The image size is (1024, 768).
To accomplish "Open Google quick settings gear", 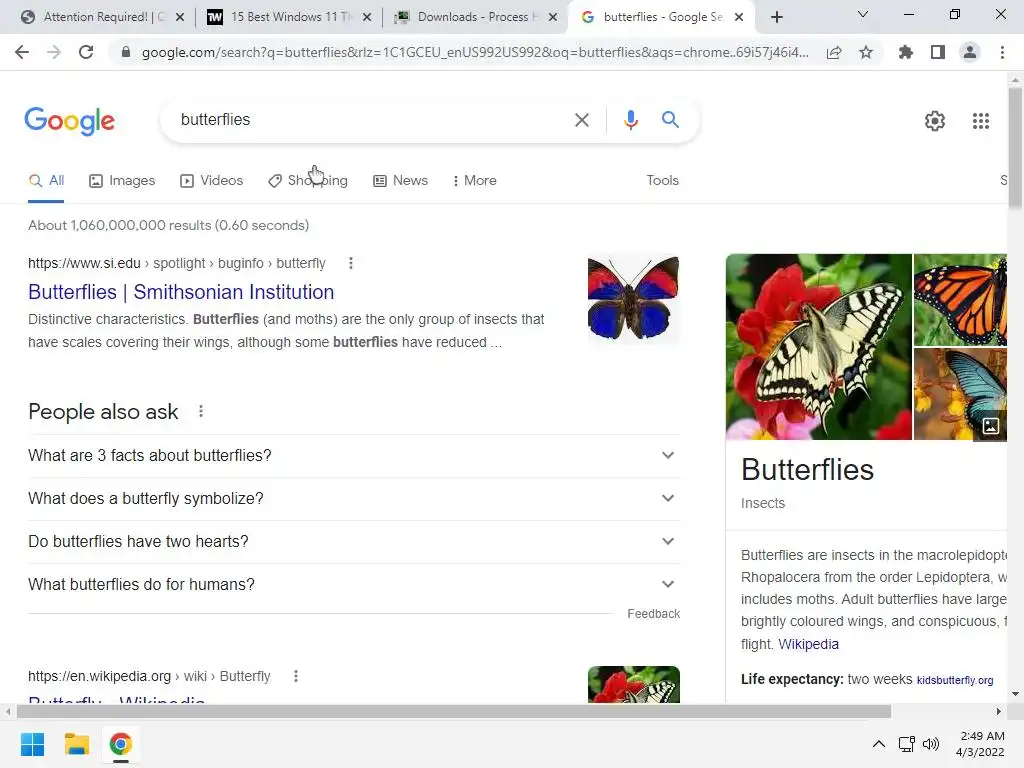I will 935,121.
